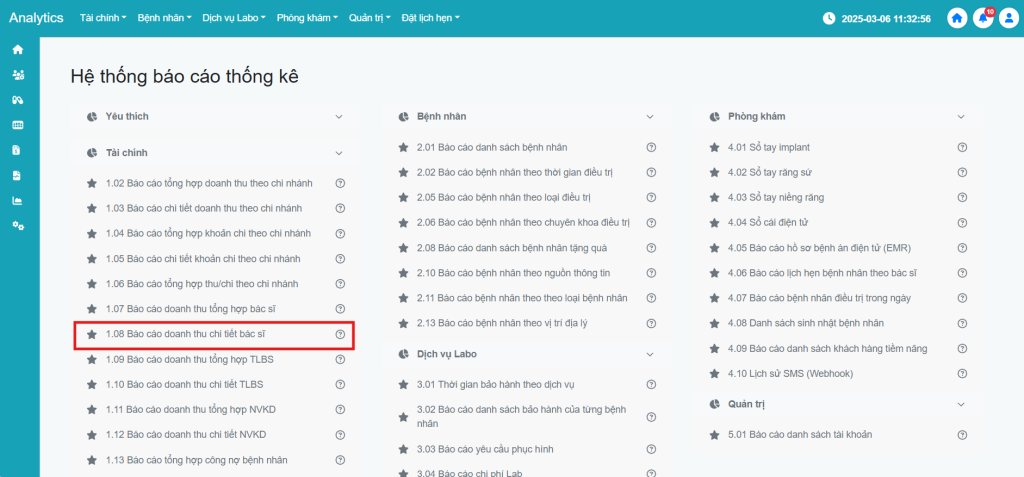Click help icon next to 4.01 Sổ tay implant
The width and height of the screenshot is (1024, 477).
962,147
